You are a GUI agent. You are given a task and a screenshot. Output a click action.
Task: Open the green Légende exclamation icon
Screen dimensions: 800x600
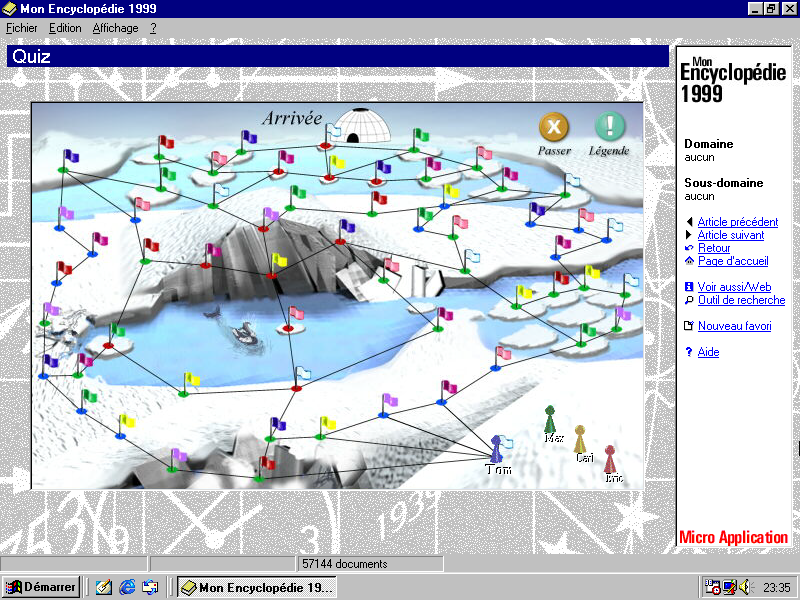coord(610,126)
